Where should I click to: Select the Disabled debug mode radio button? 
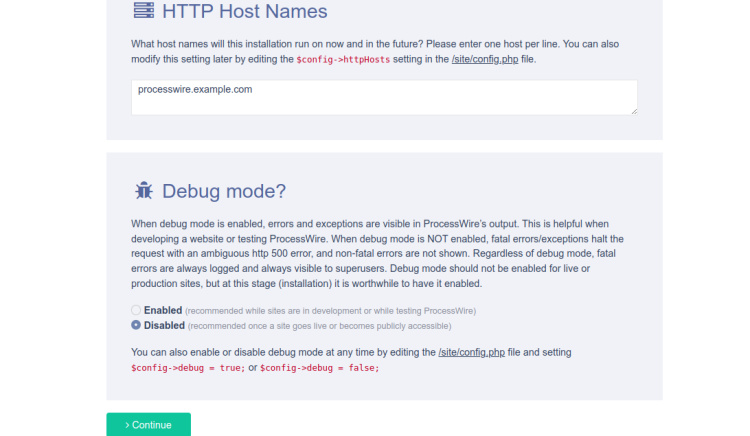(x=136, y=325)
